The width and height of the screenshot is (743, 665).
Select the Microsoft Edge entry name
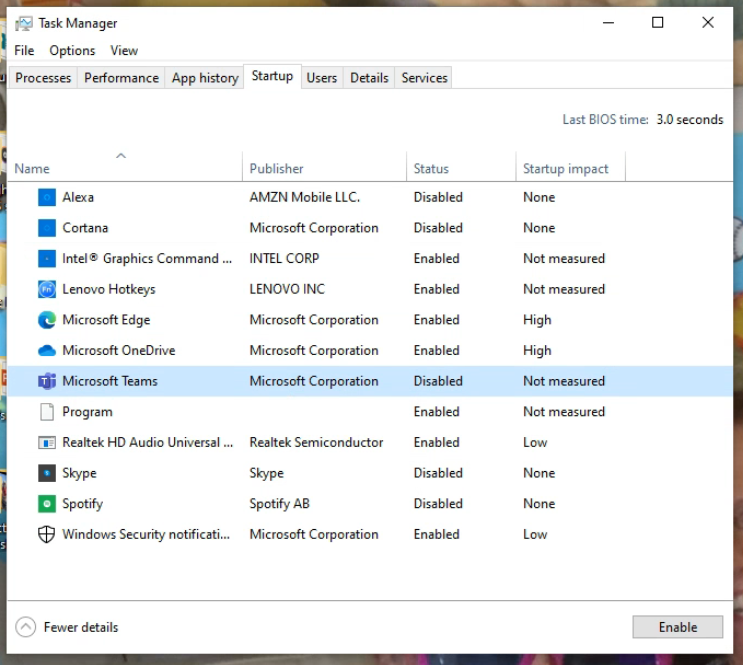[x=106, y=320]
